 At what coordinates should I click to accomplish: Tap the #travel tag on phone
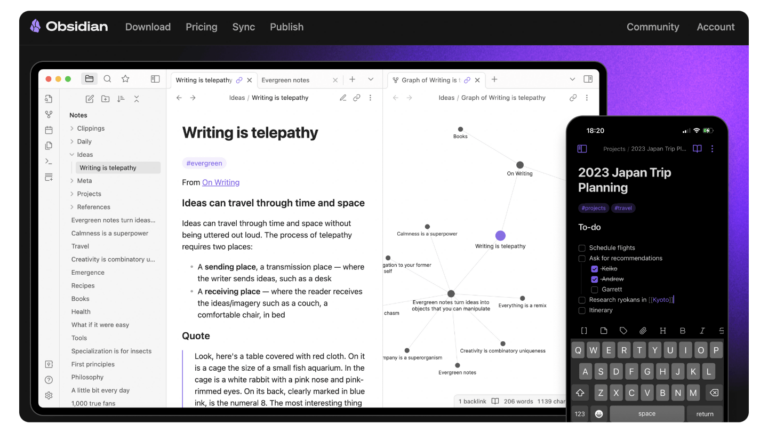(x=623, y=208)
